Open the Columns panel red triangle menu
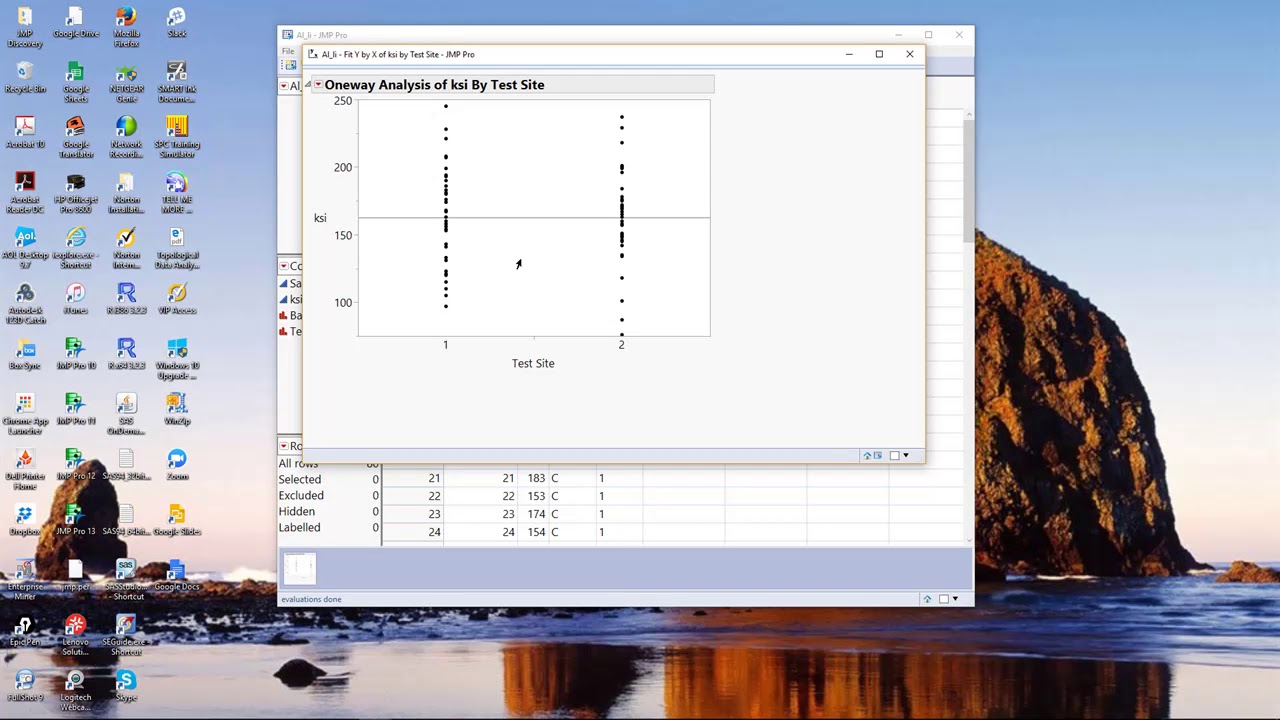Screen dimensions: 1280x720 [x=283, y=266]
